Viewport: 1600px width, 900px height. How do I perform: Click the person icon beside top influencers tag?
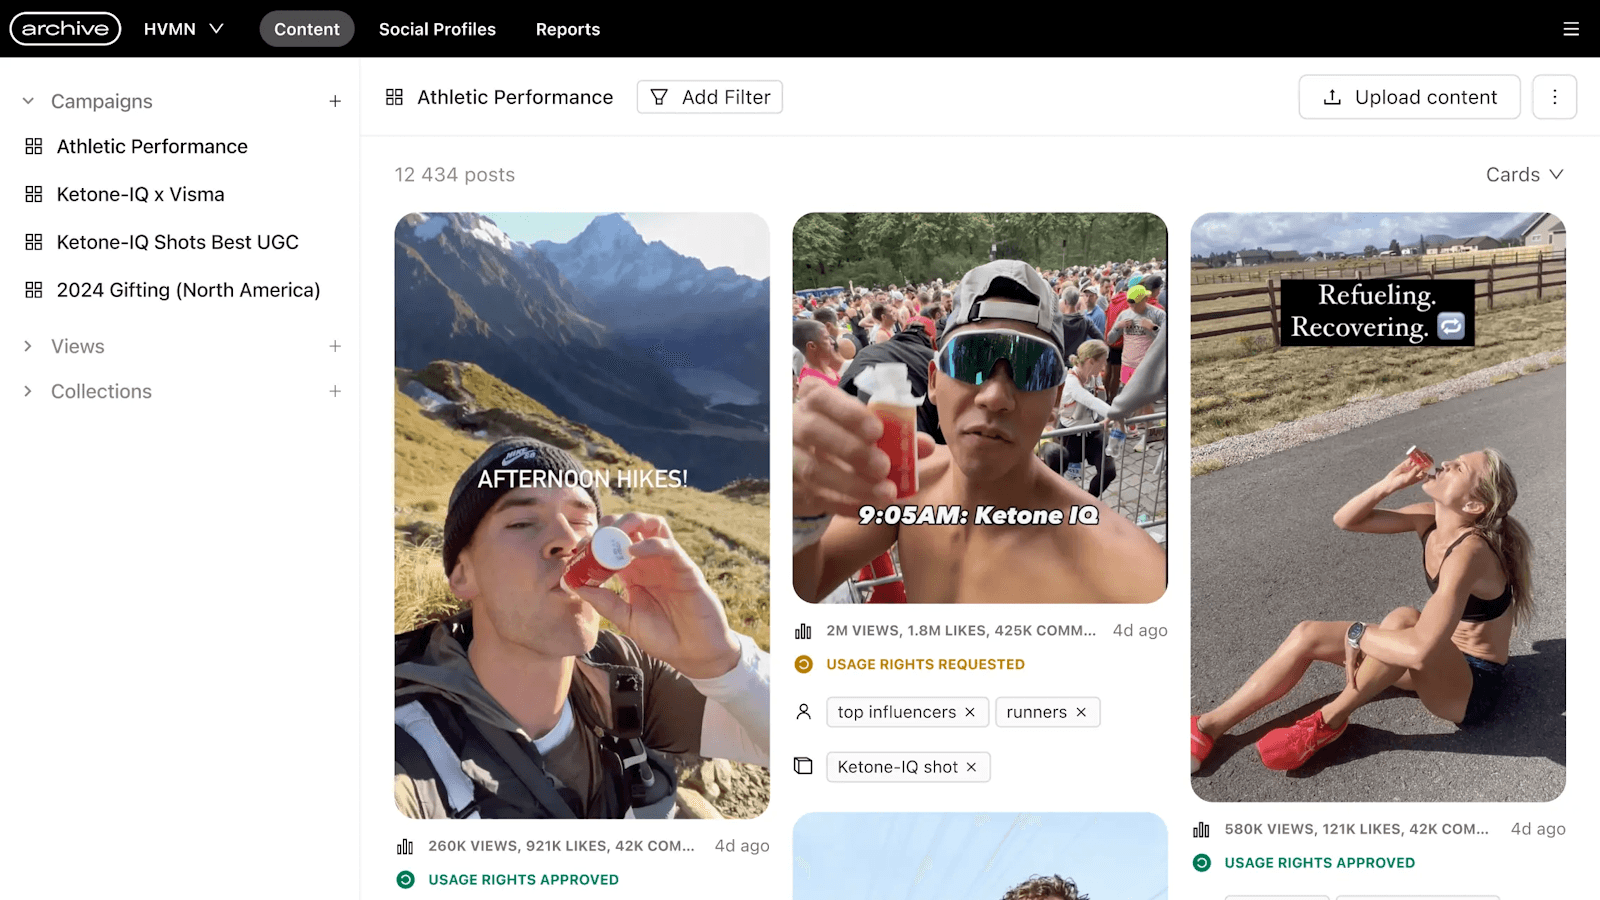click(x=803, y=711)
